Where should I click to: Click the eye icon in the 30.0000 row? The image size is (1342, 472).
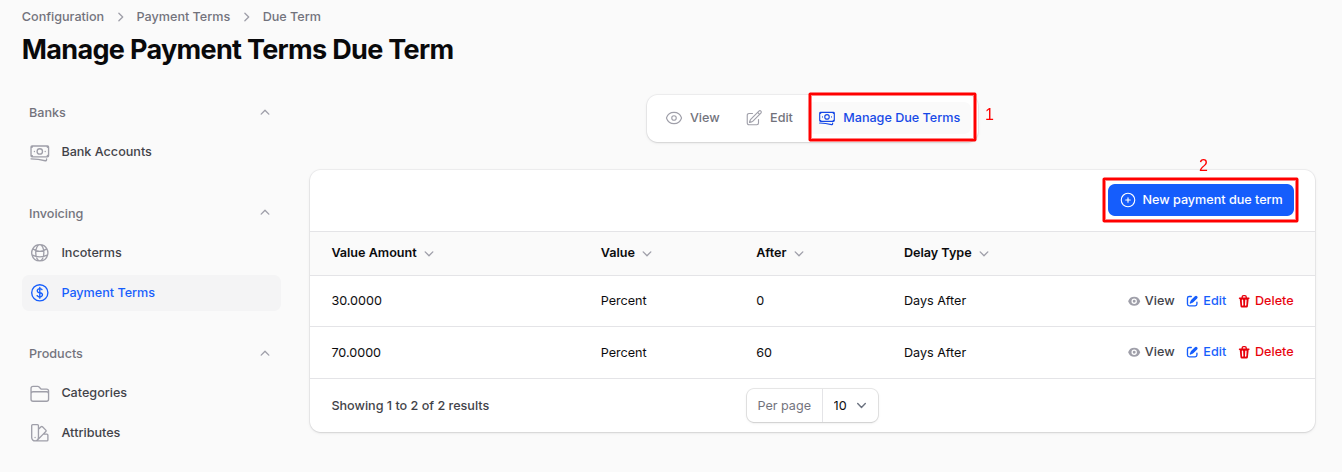(x=1134, y=301)
